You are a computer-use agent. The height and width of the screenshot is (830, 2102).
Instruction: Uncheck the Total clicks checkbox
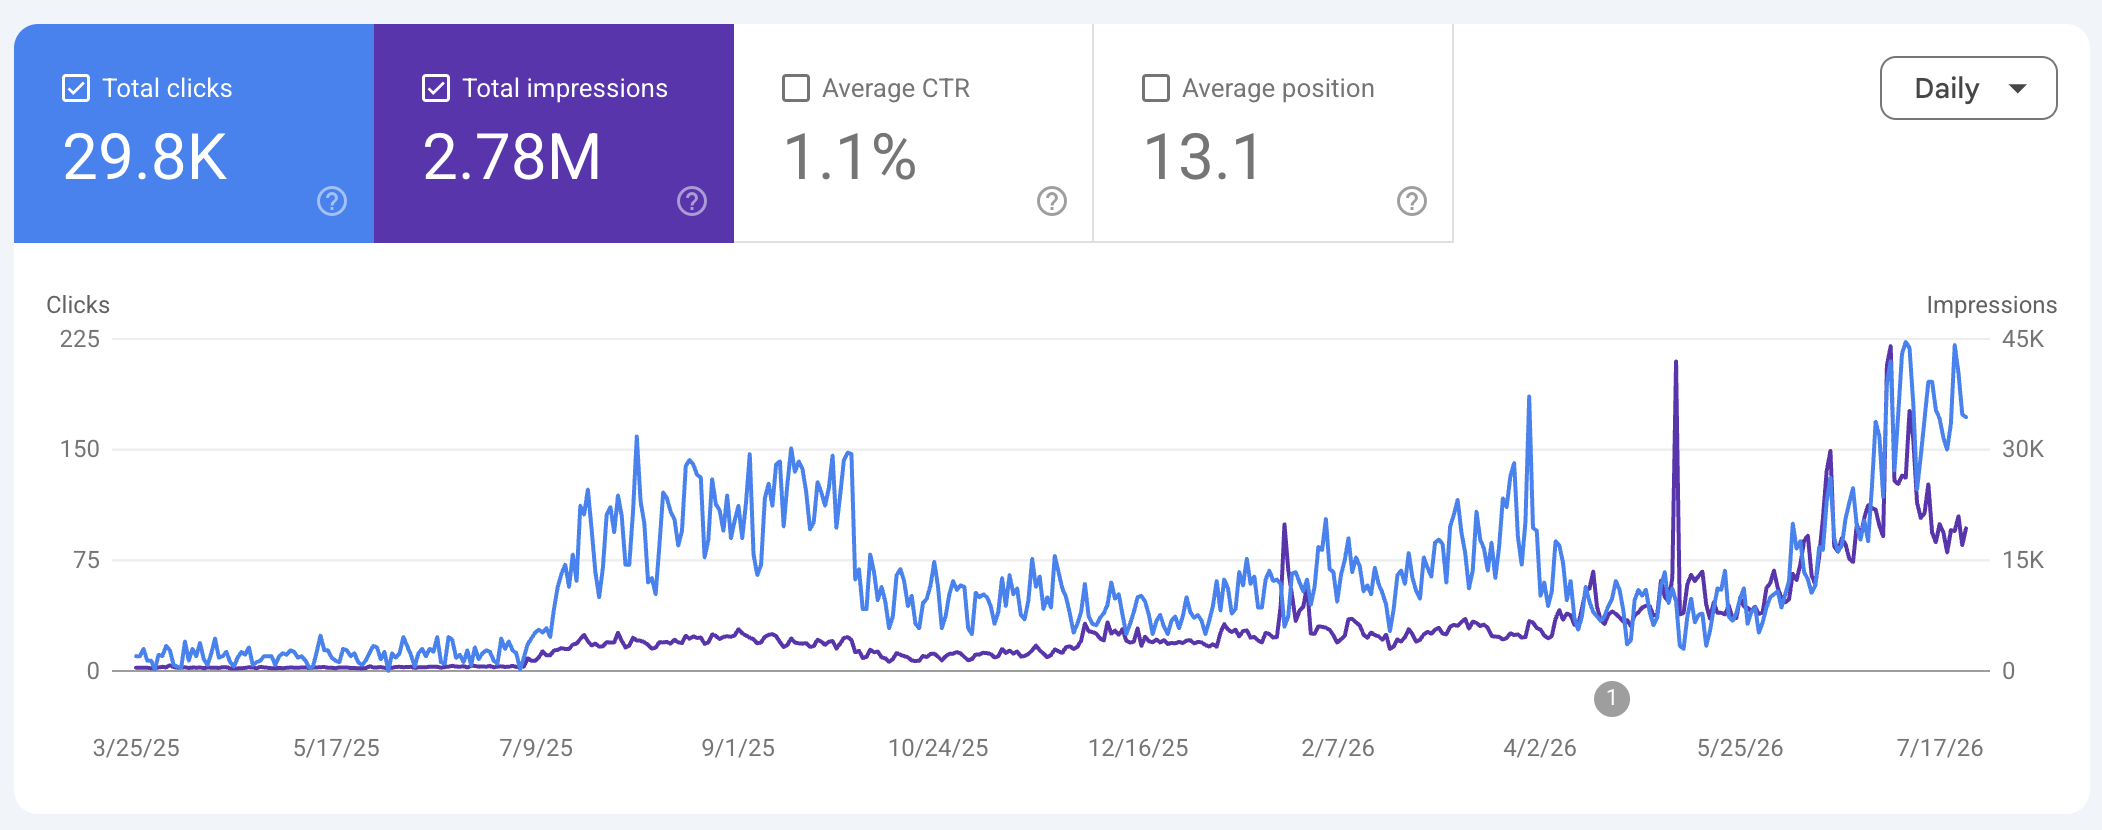76,88
